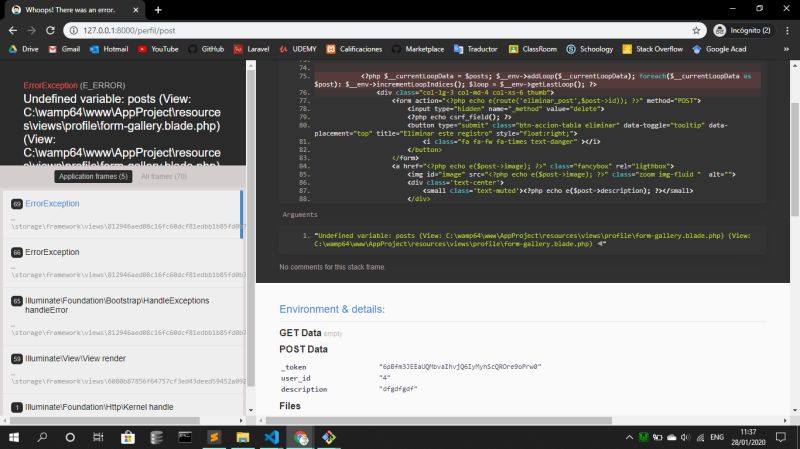Open the Laravel bookmark
800x449 pixels.
(x=252, y=49)
